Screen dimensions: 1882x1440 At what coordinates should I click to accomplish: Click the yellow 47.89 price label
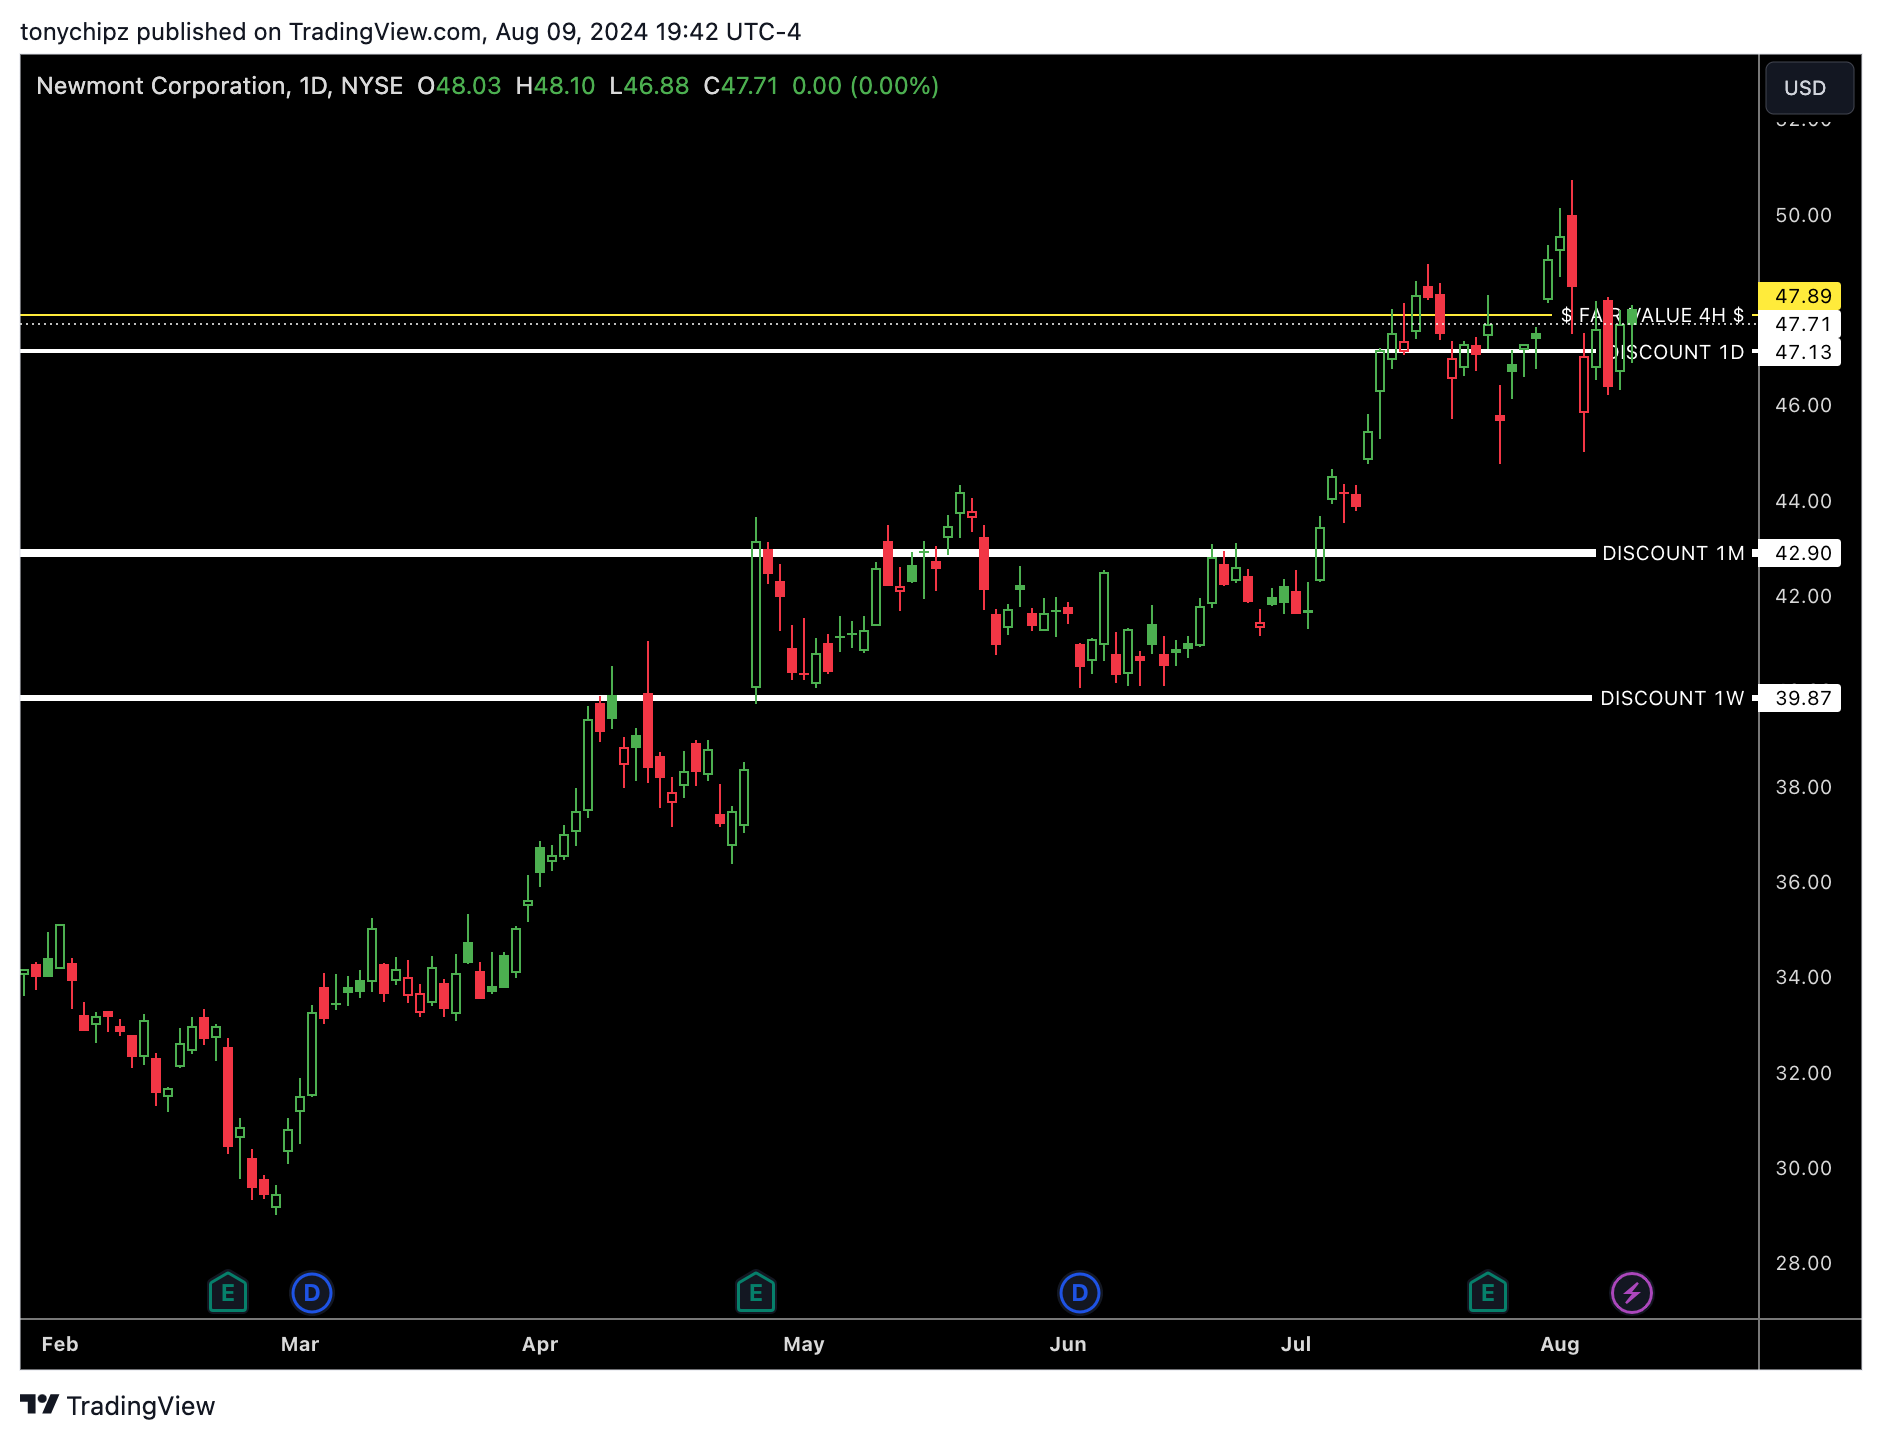point(1801,296)
